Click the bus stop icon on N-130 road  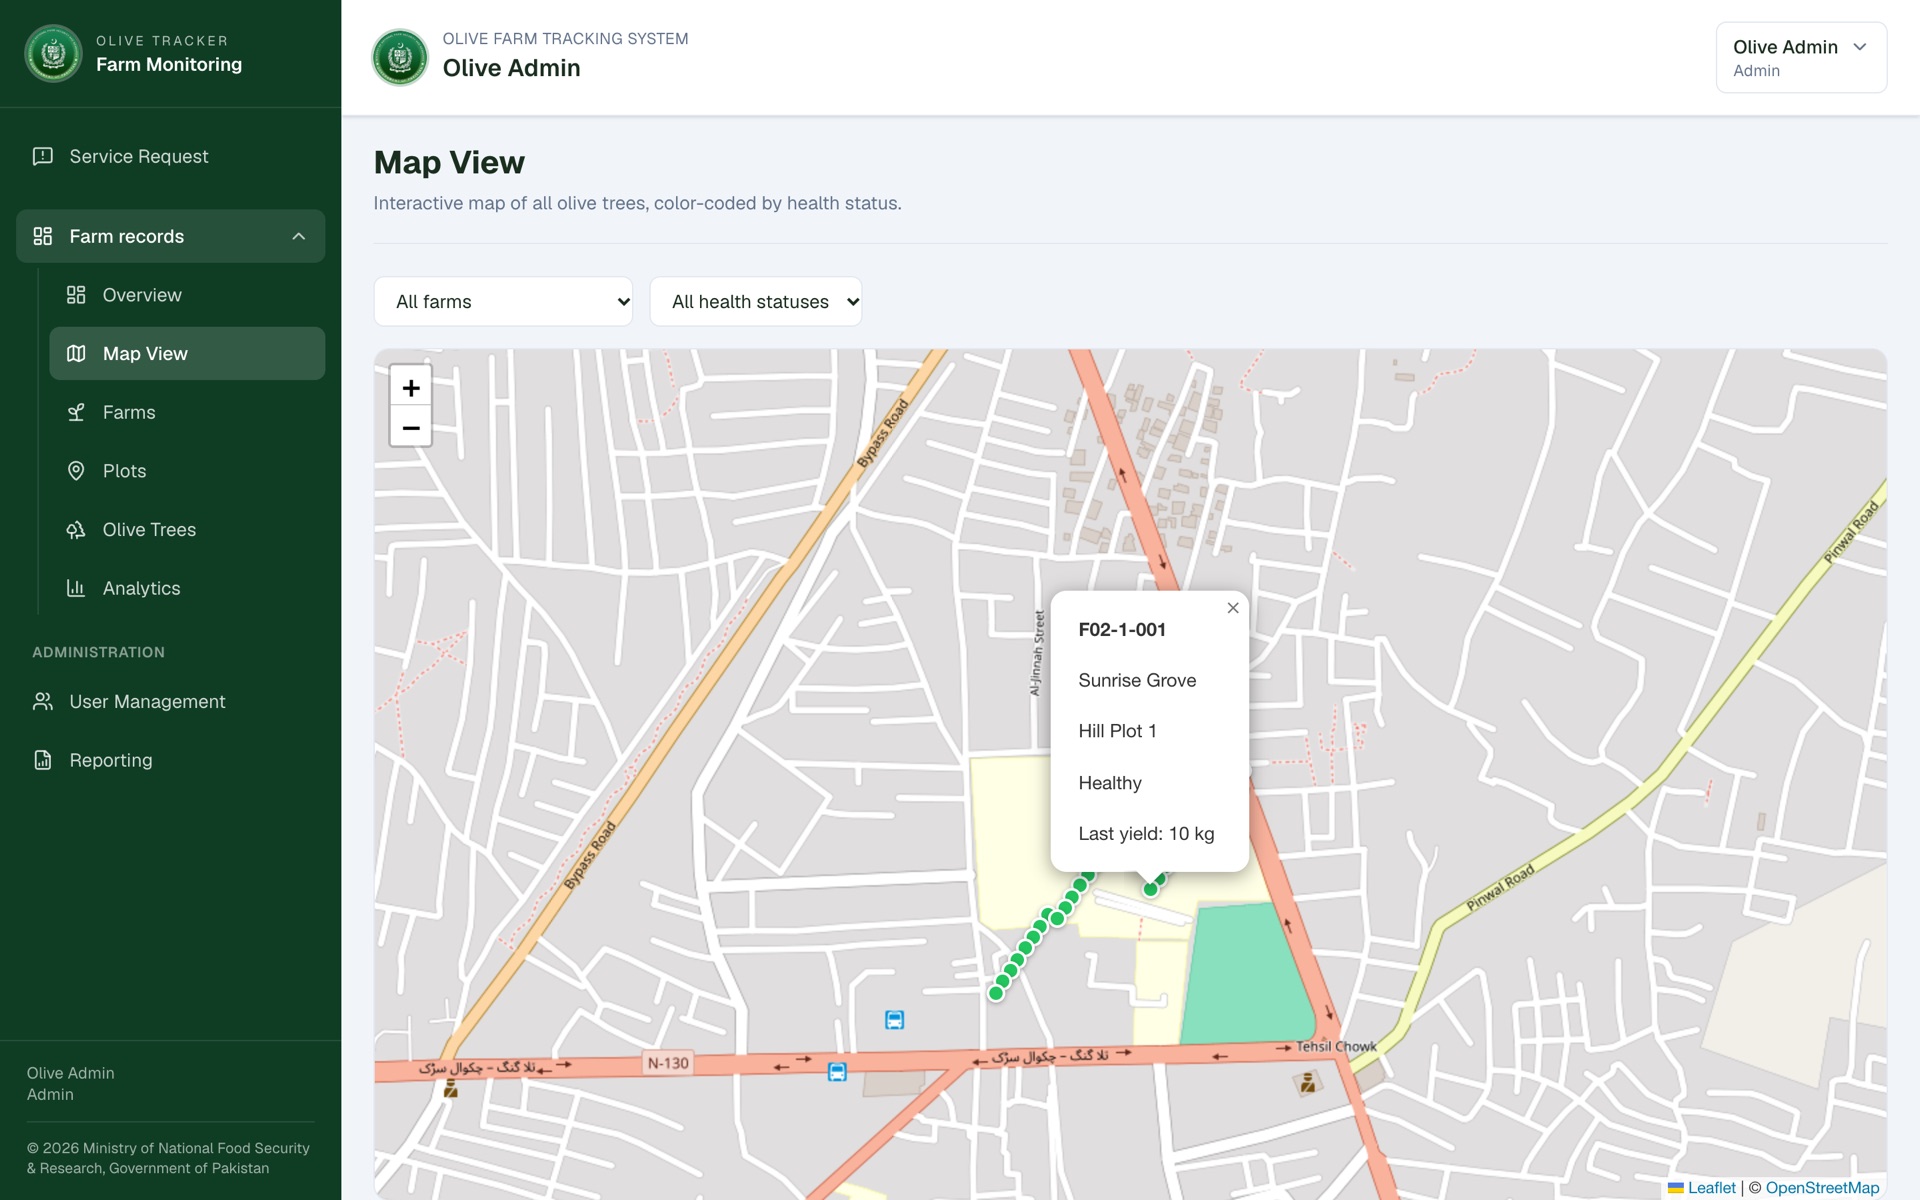pyautogui.click(x=838, y=1072)
